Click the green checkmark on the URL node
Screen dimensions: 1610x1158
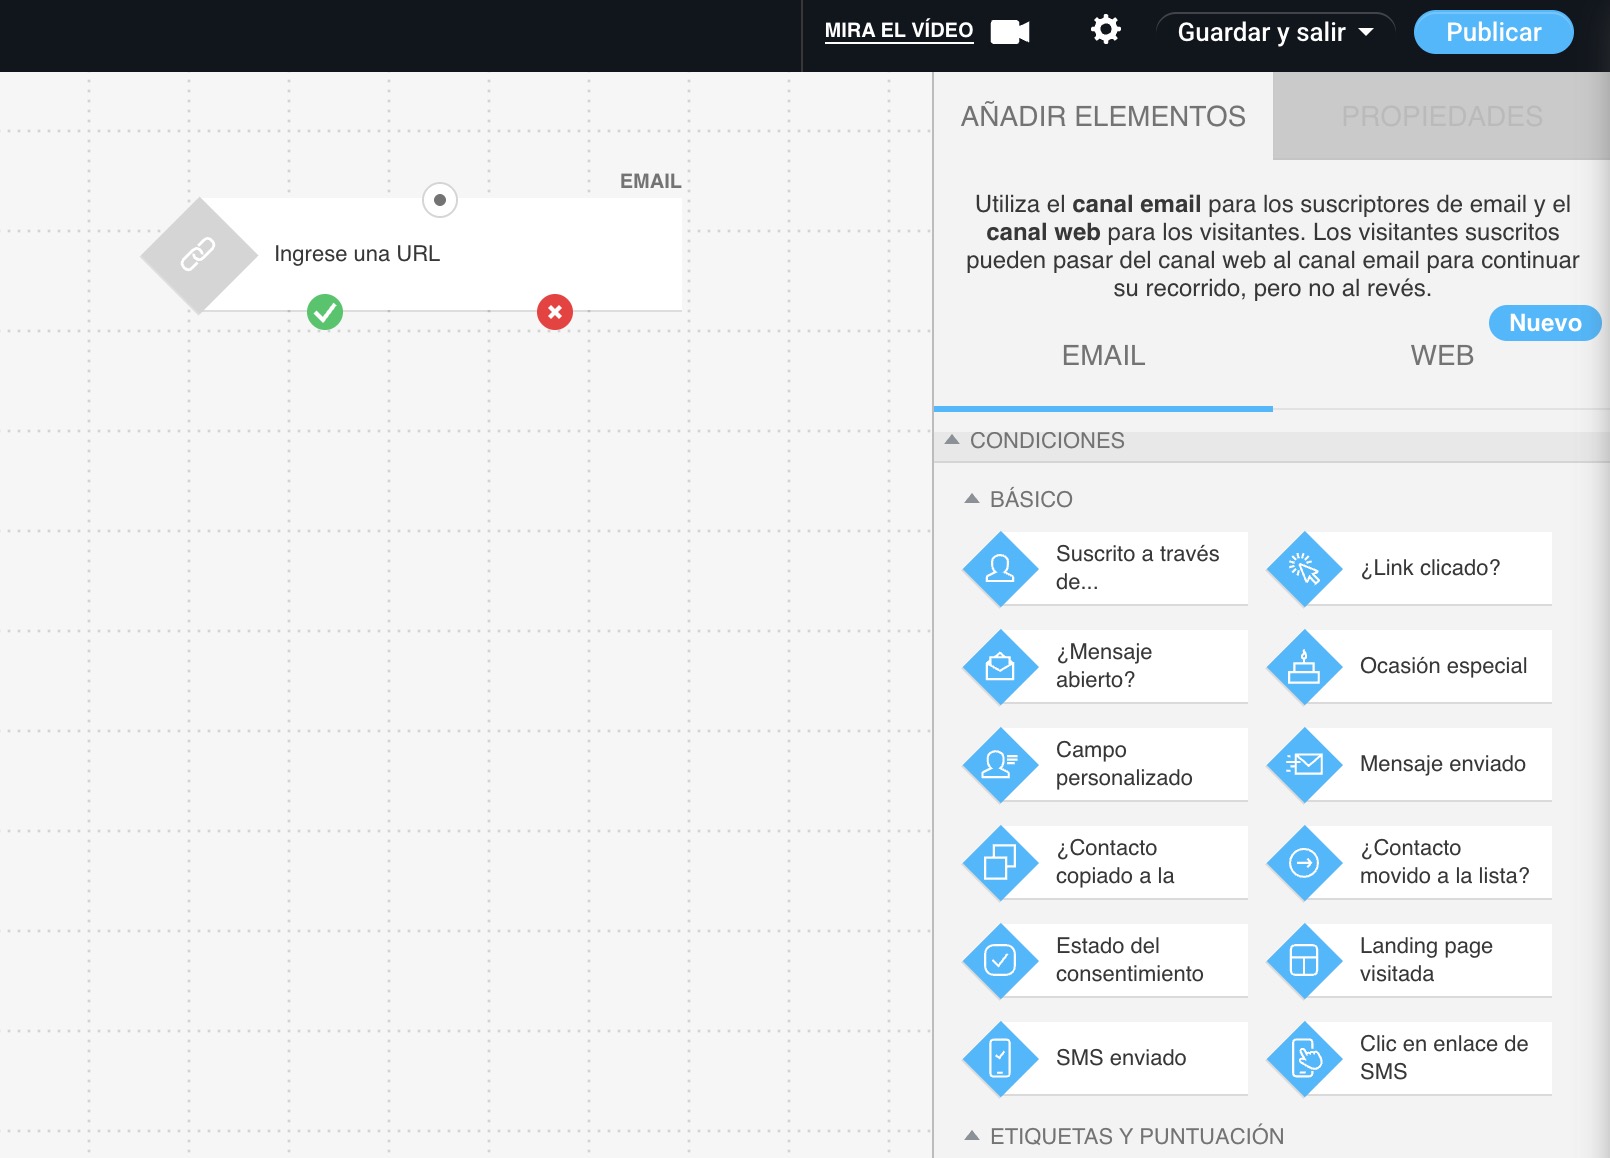[325, 312]
